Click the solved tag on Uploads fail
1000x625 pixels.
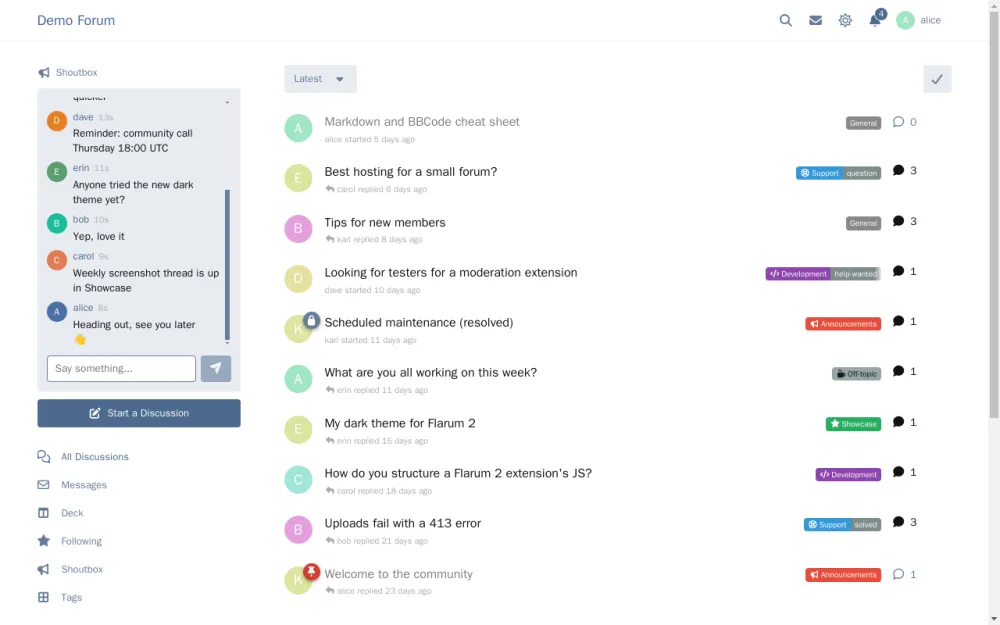point(865,525)
